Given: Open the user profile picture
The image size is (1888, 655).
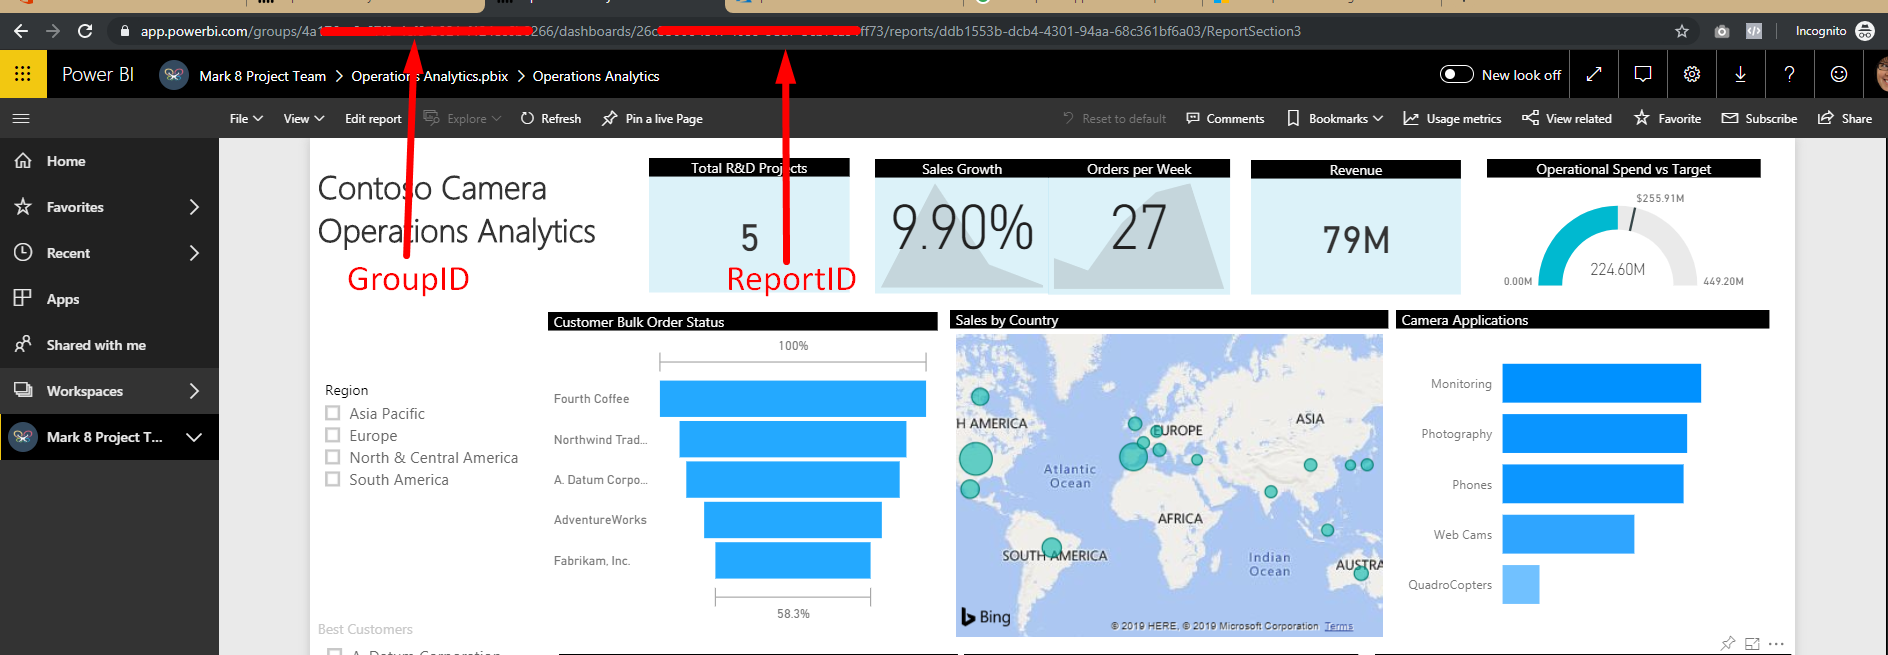Looking at the screenshot, I should coord(1881,74).
